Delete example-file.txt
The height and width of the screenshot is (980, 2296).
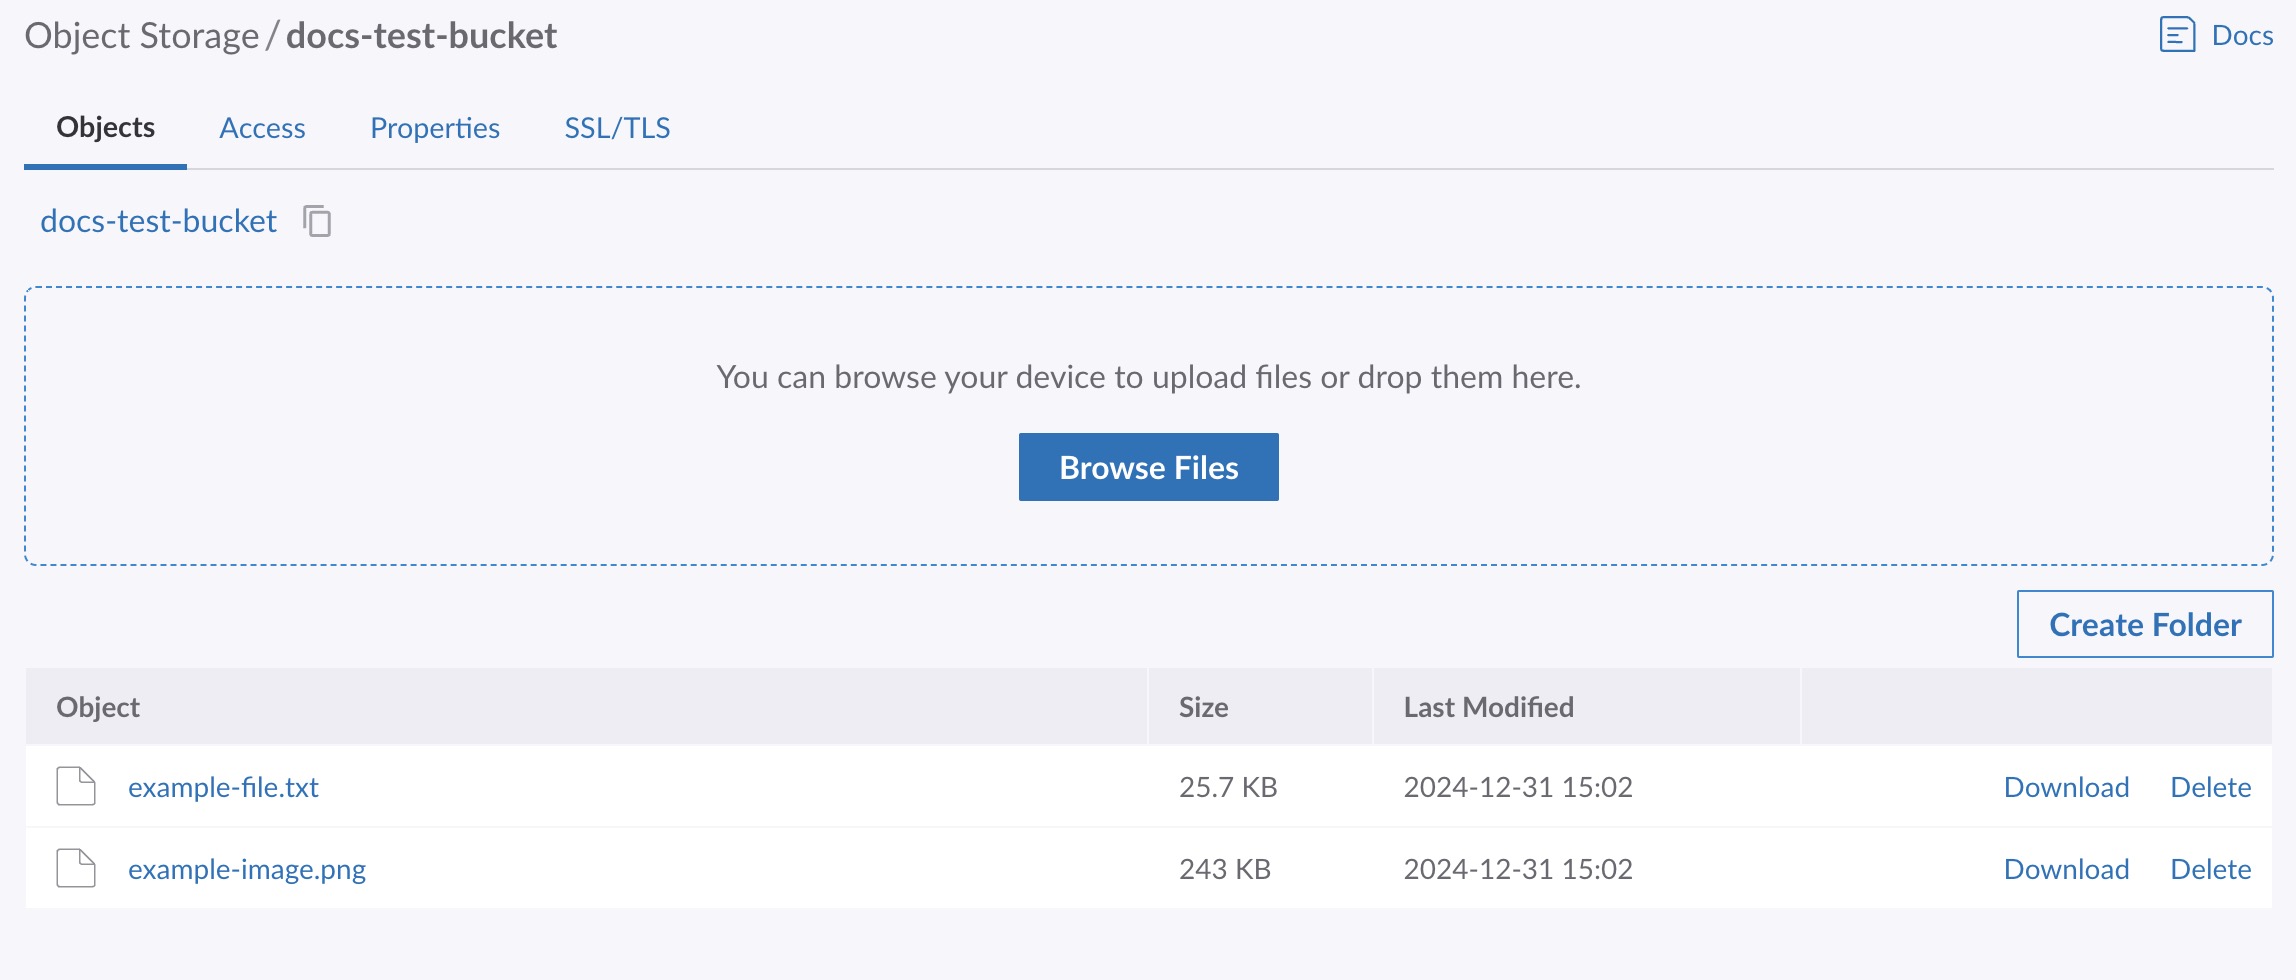coord(2210,788)
